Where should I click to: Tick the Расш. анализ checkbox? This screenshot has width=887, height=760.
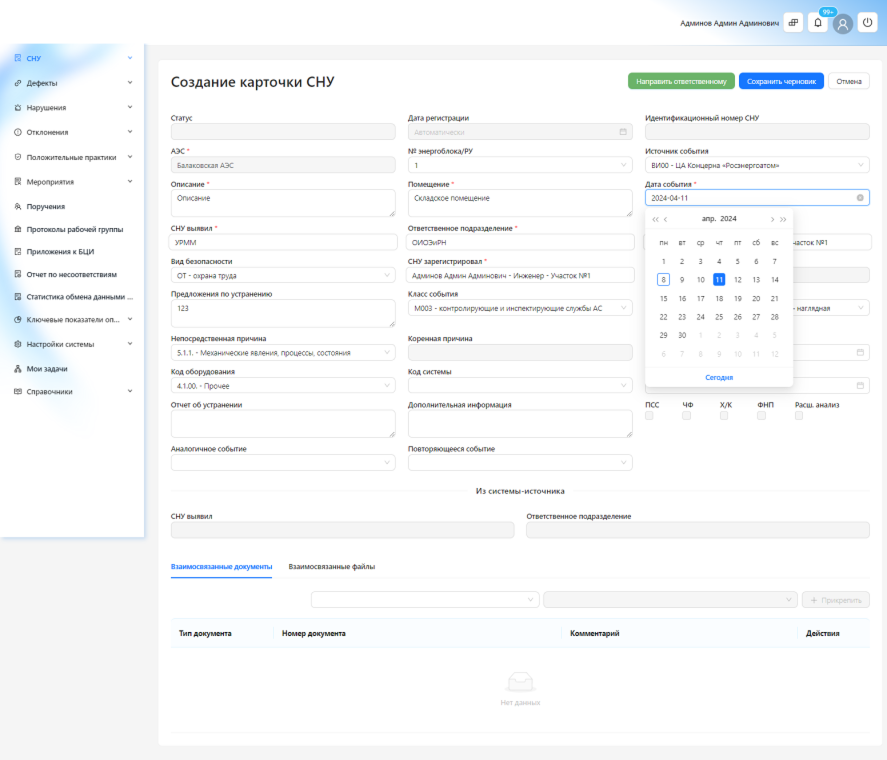(799, 416)
